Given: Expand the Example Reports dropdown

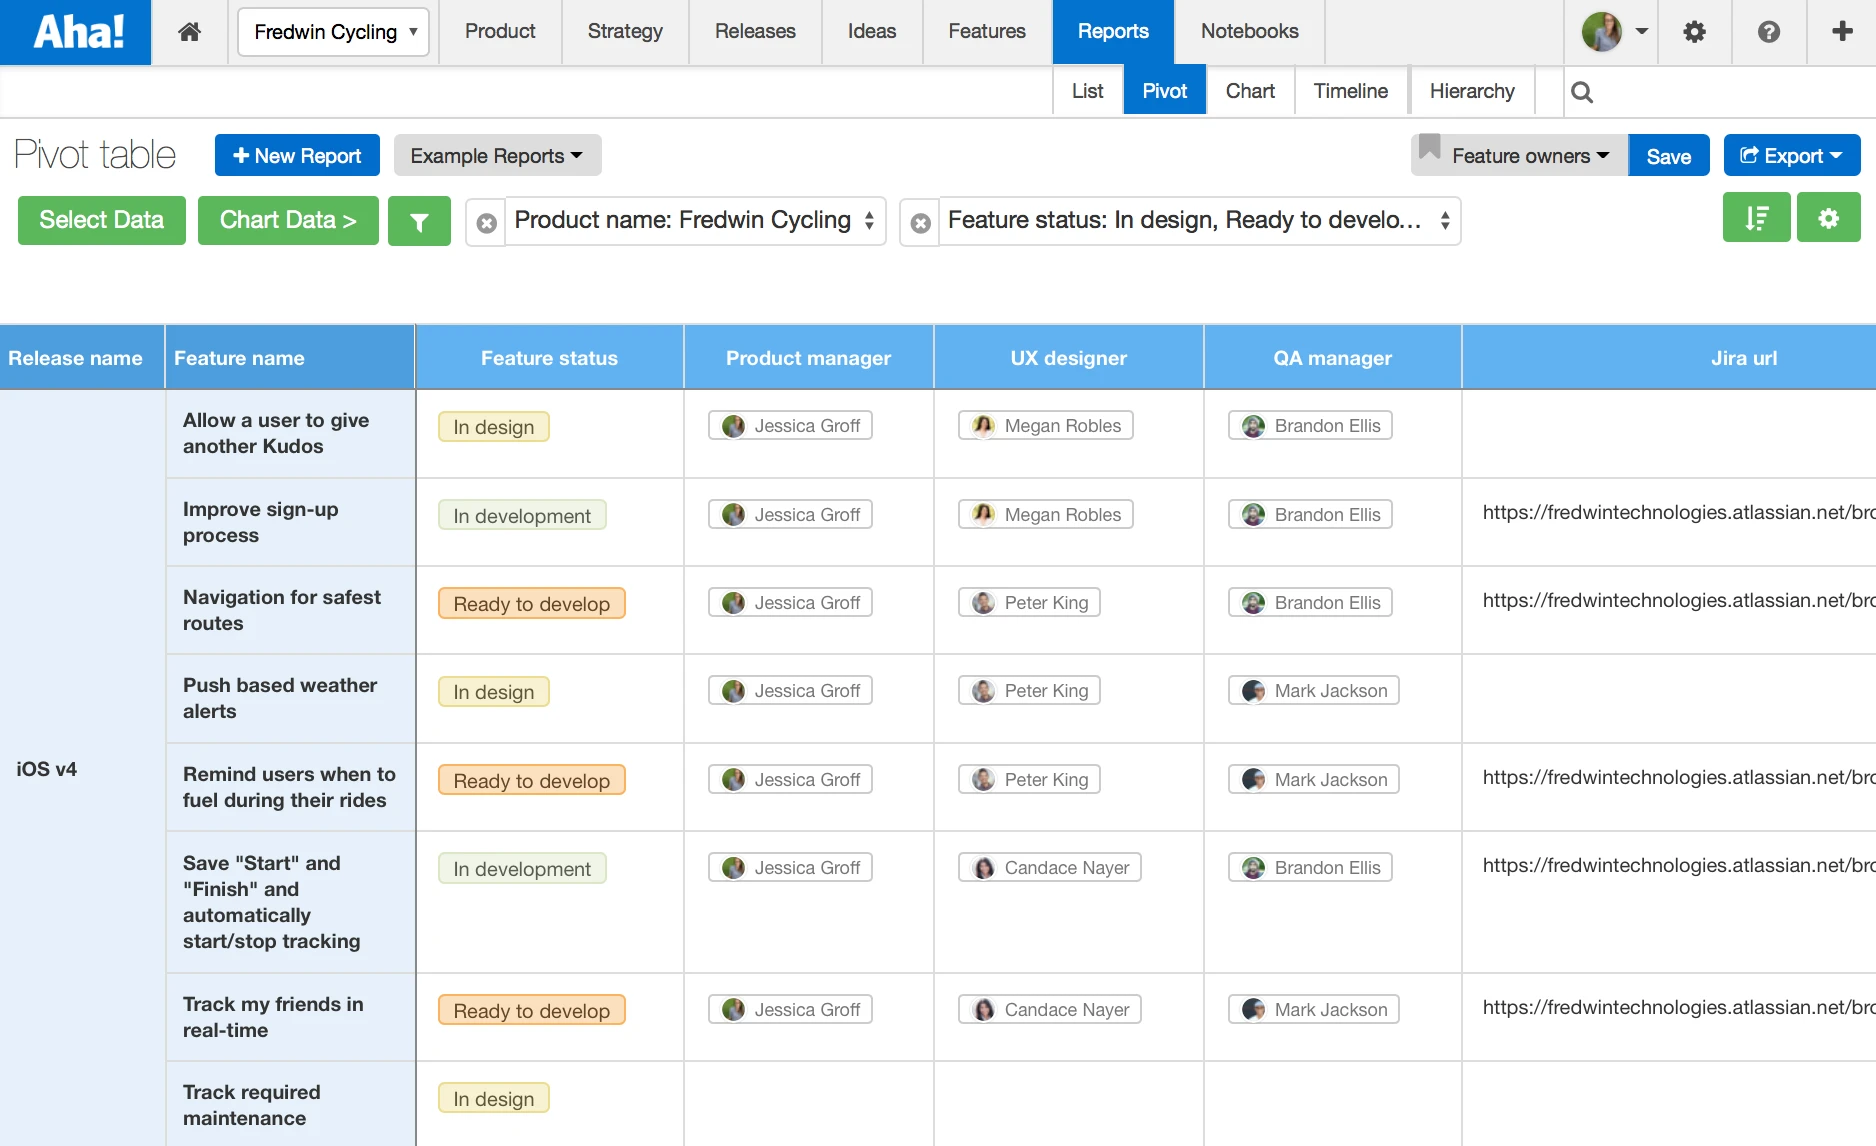Looking at the screenshot, I should pyautogui.click(x=497, y=156).
